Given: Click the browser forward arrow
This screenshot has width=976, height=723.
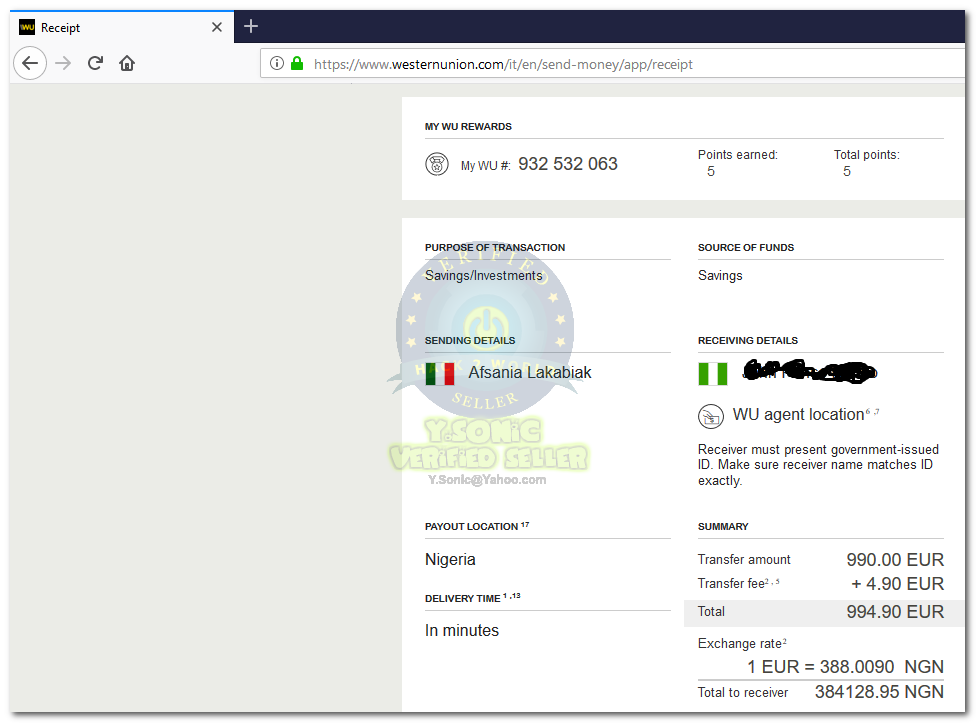Looking at the screenshot, I should (63, 63).
